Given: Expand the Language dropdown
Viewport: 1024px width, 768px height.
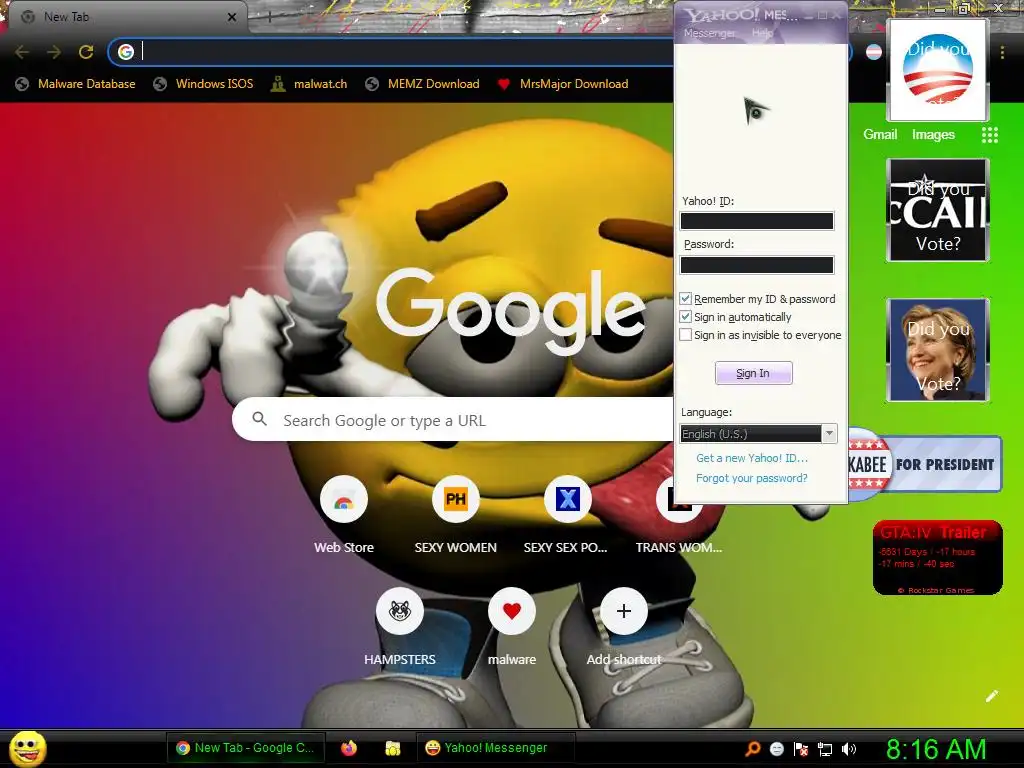Looking at the screenshot, I should (x=829, y=434).
